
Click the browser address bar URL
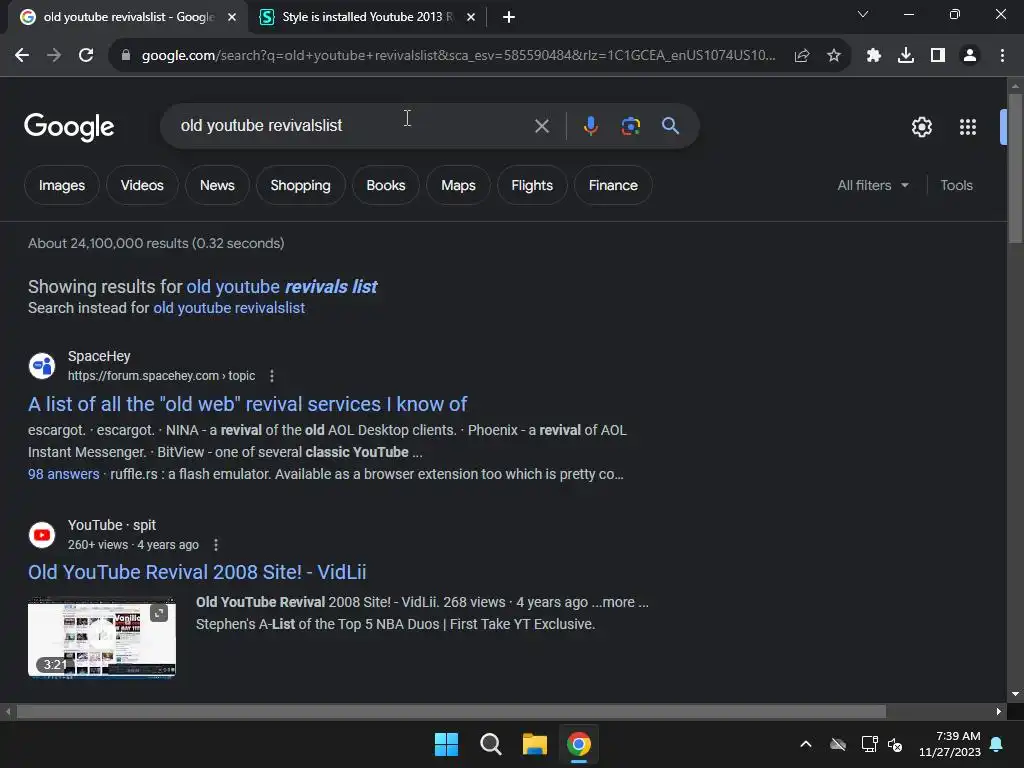coord(458,56)
